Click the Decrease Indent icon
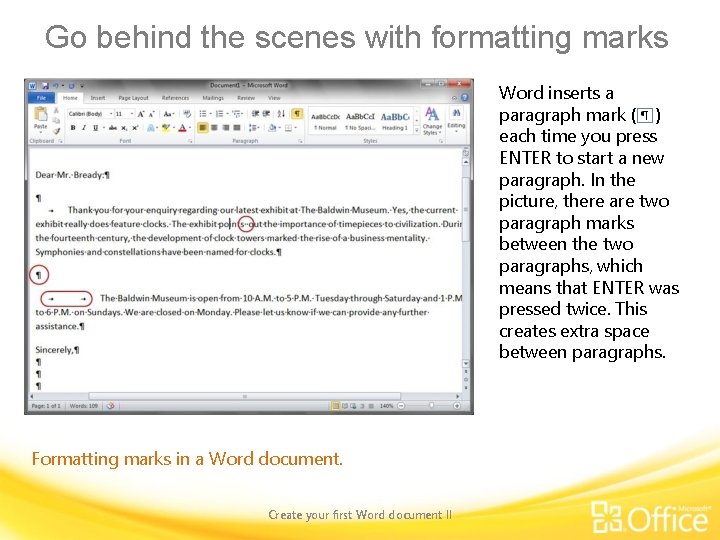Viewport: 720px width, 540px height. [x=256, y=114]
